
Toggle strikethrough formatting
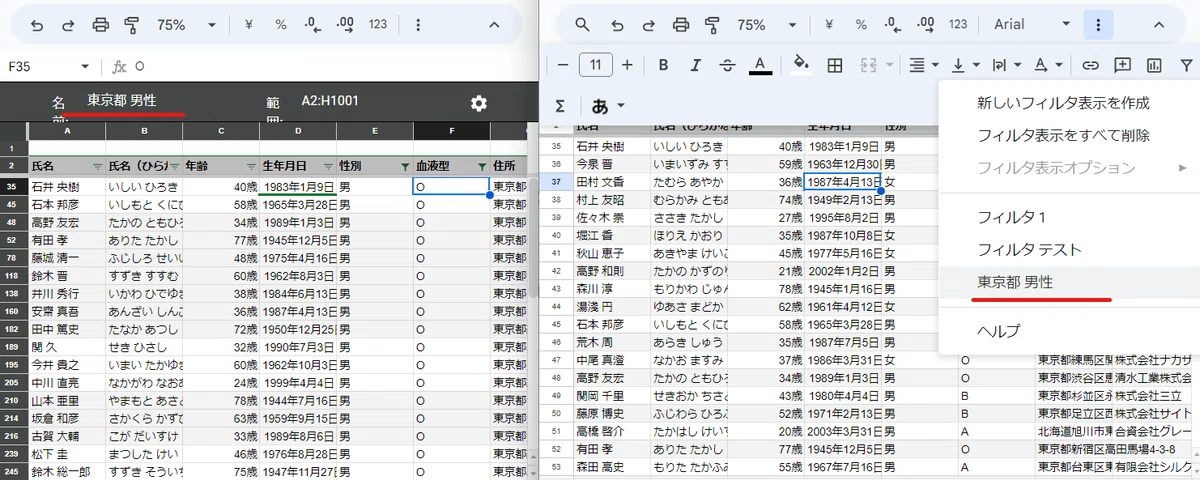pos(727,65)
